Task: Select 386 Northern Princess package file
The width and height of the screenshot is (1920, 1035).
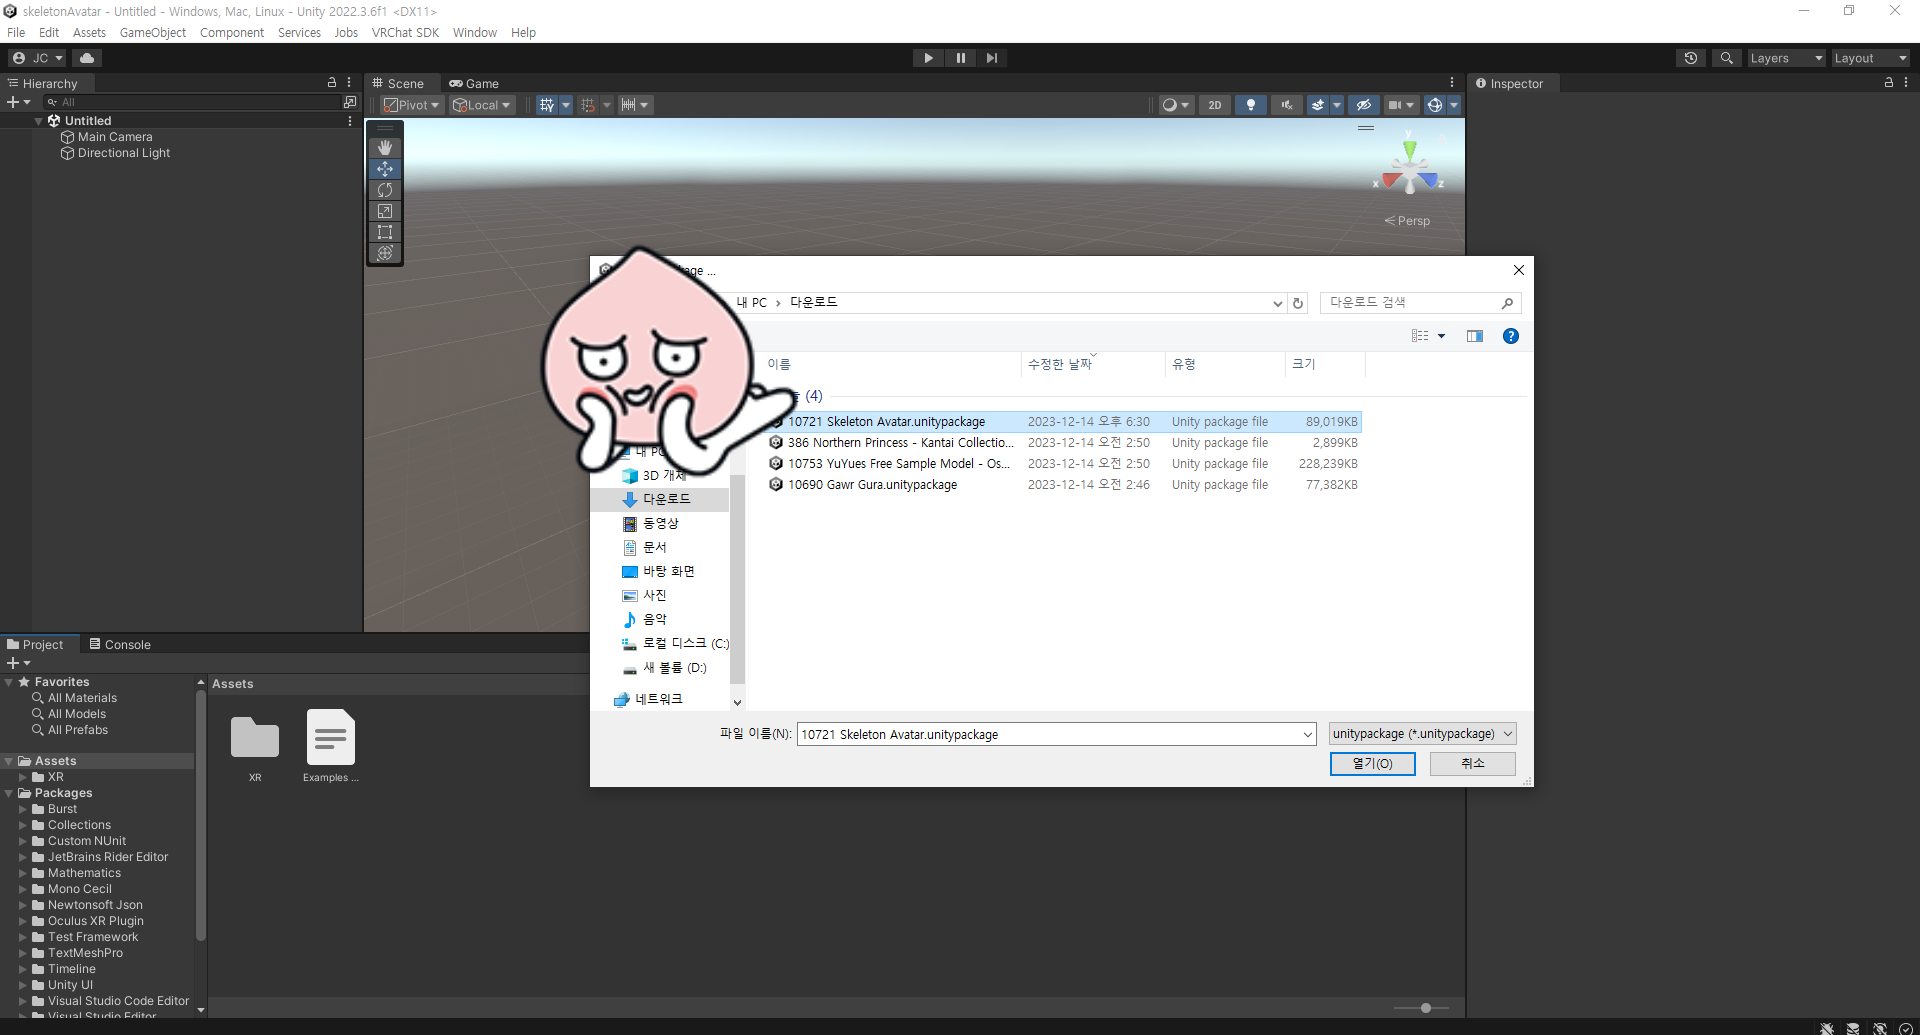Action: pos(900,443)
